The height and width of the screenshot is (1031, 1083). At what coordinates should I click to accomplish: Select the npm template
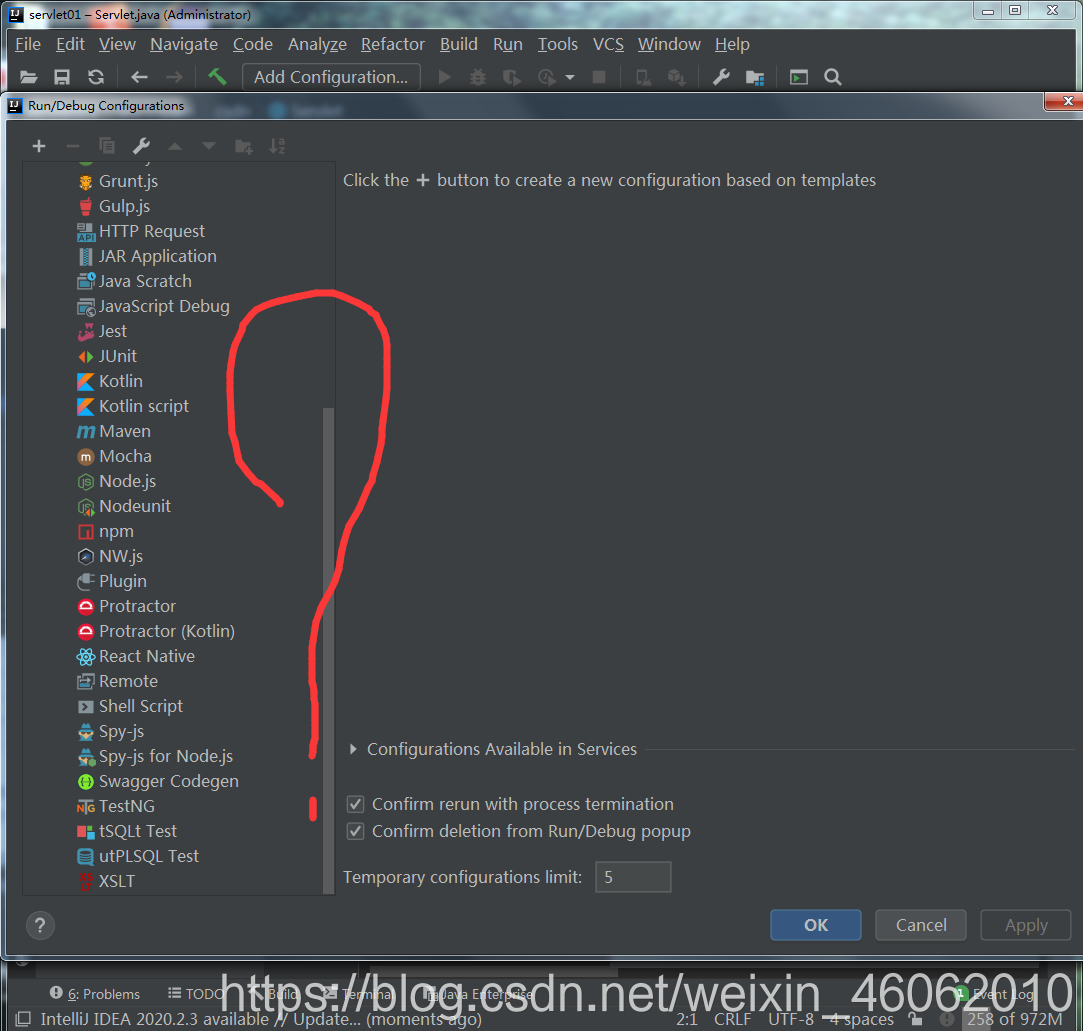(116, 531)
